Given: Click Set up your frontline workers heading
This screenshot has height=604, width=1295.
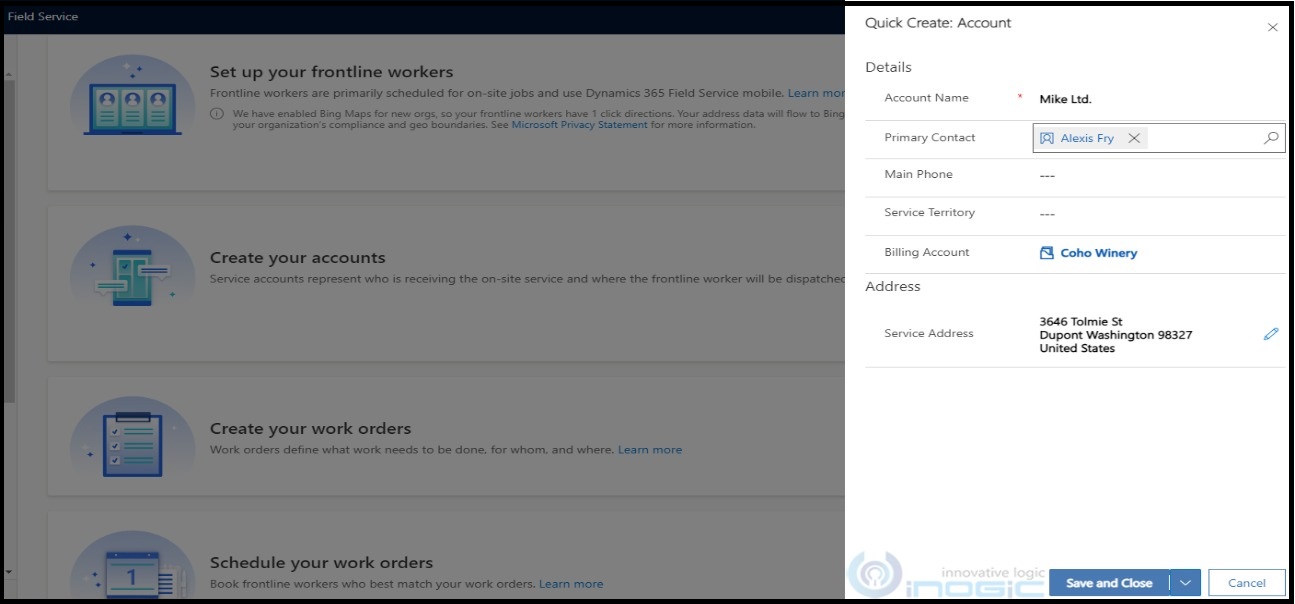Looking at the screenshot, I should pyautogui.click(x=332, y=72).
